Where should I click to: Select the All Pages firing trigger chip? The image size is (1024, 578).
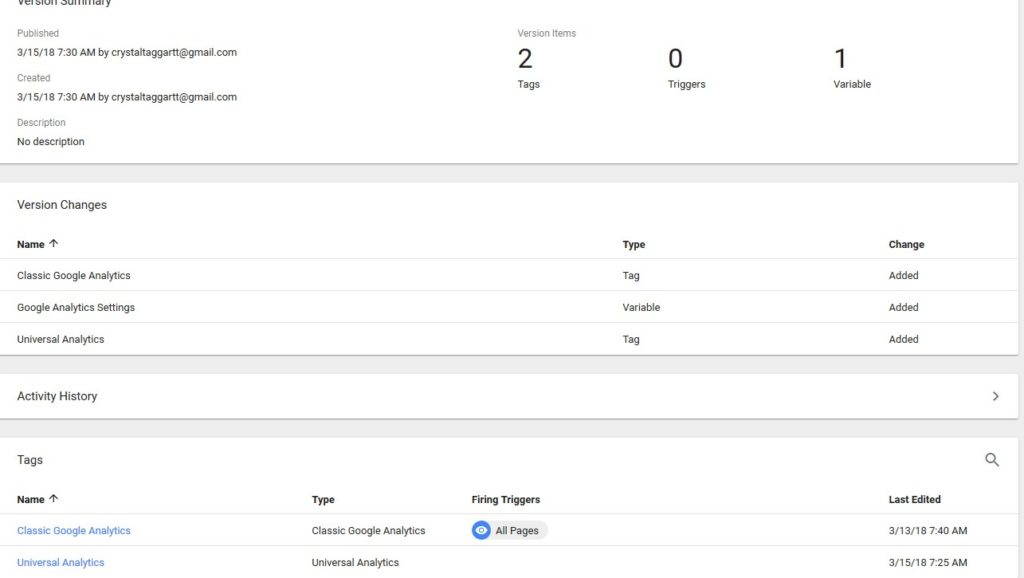[x=509, y=530]
